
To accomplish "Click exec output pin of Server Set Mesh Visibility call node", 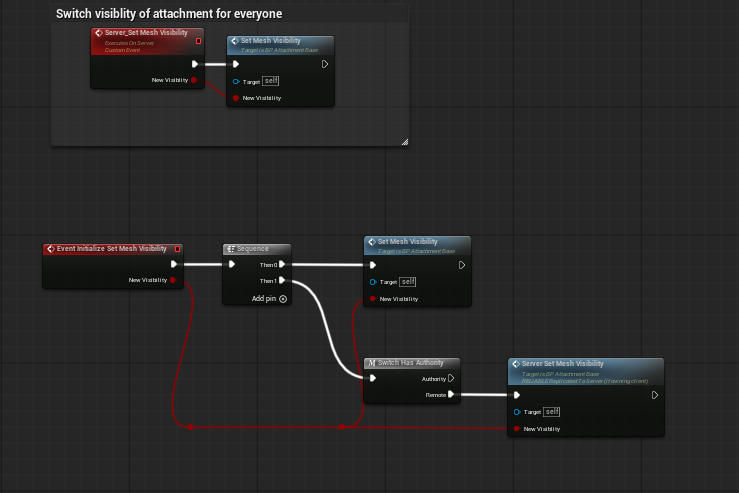I will pos(654,395).
